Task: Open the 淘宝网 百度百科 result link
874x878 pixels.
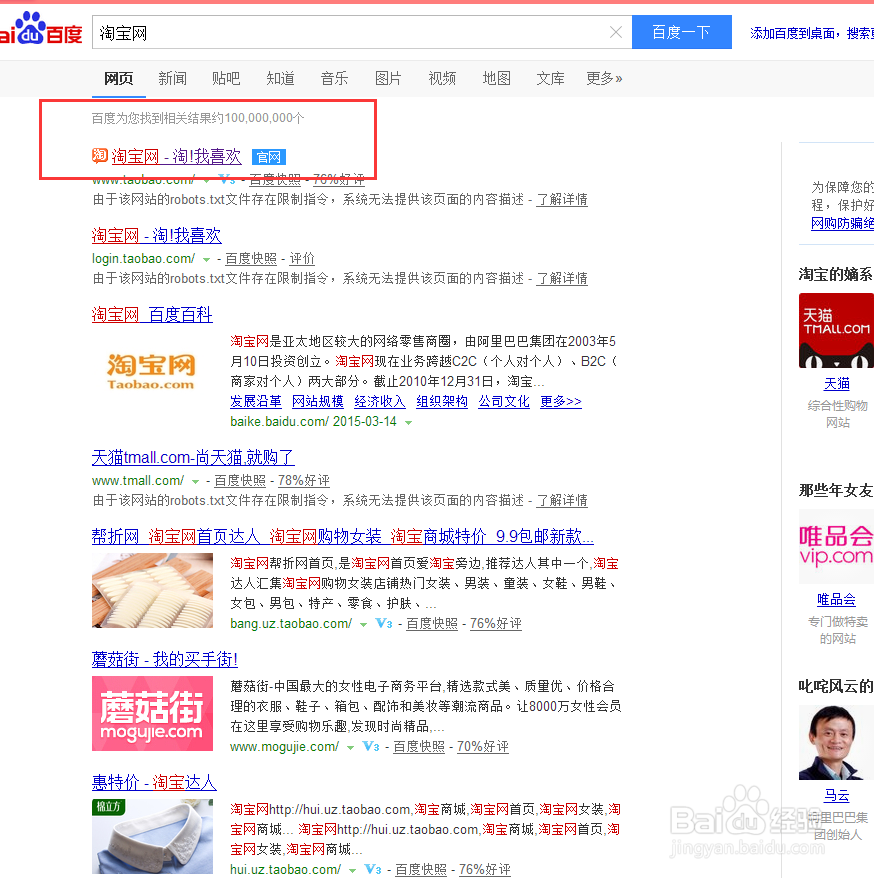Action: click(x=152, y=314)
